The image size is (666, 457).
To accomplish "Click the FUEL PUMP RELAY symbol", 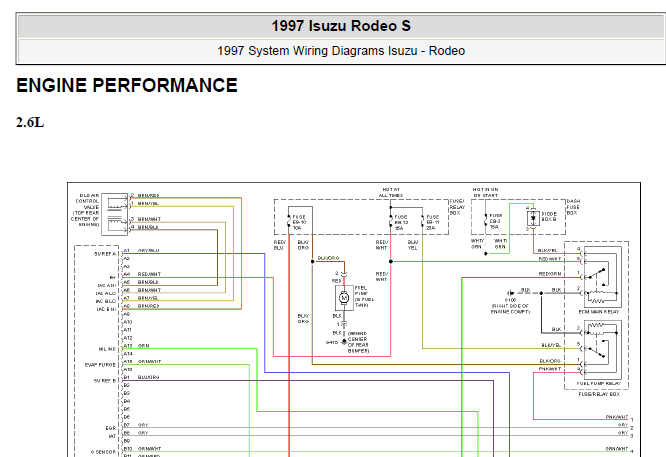I will 602,350.
